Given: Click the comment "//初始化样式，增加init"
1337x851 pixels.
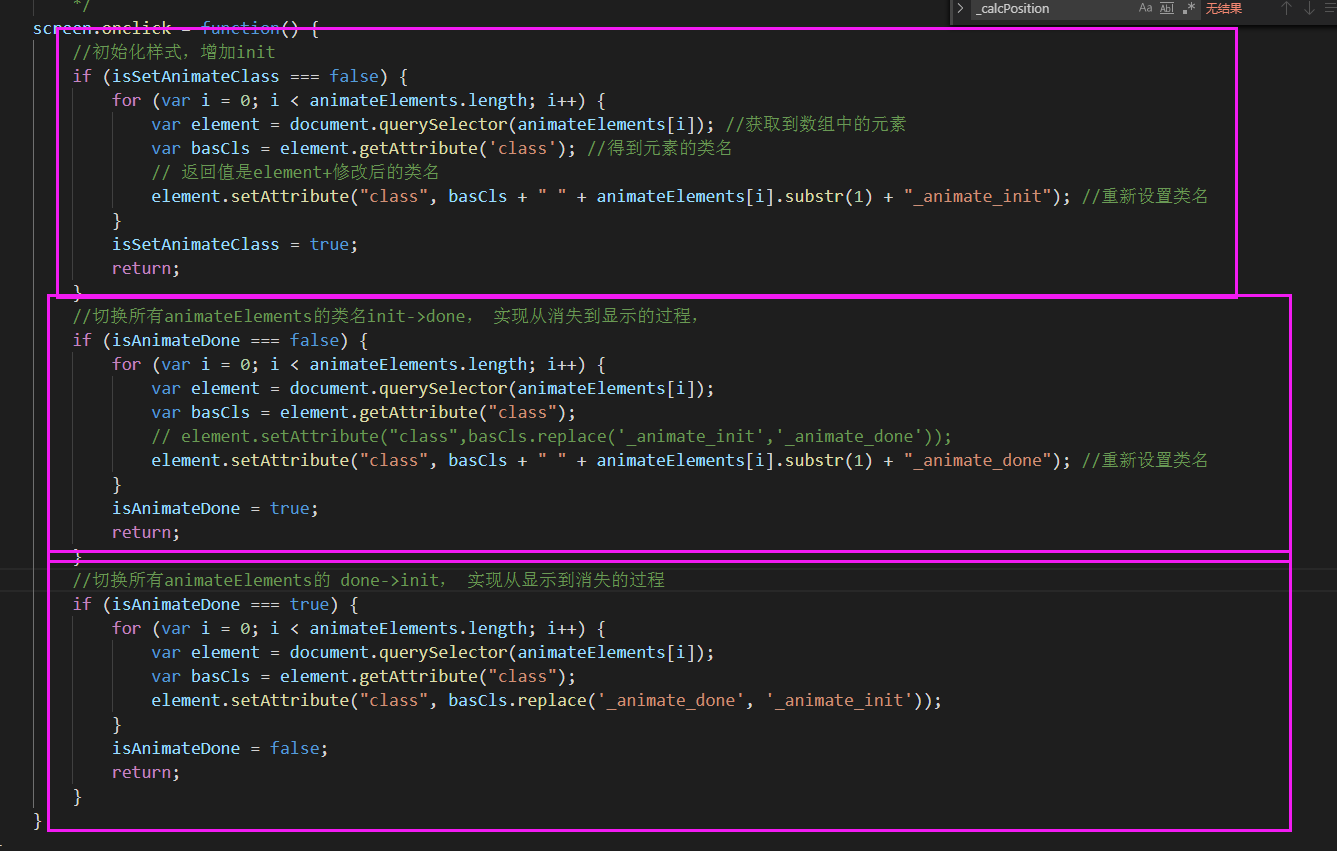Looking at the screenshot, I should (174, 52).
